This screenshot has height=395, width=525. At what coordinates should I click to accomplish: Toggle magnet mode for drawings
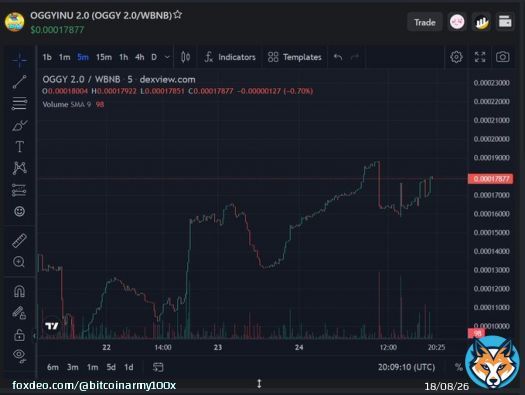[x=19, y=292]
